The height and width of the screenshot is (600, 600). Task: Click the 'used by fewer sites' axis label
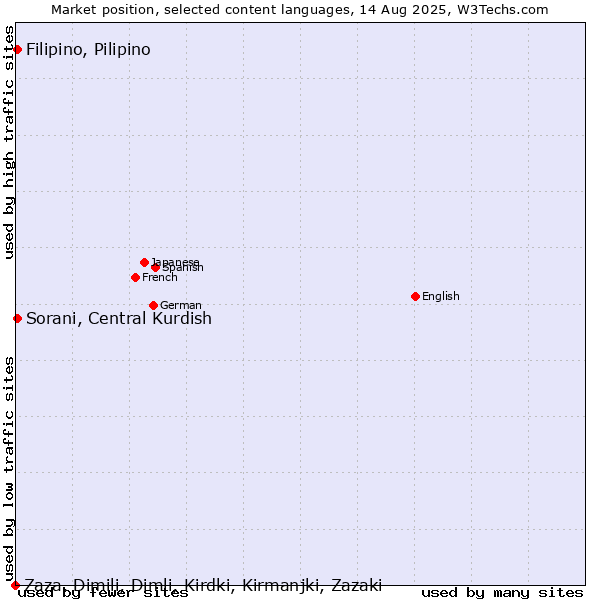click(x=103, y=593)
